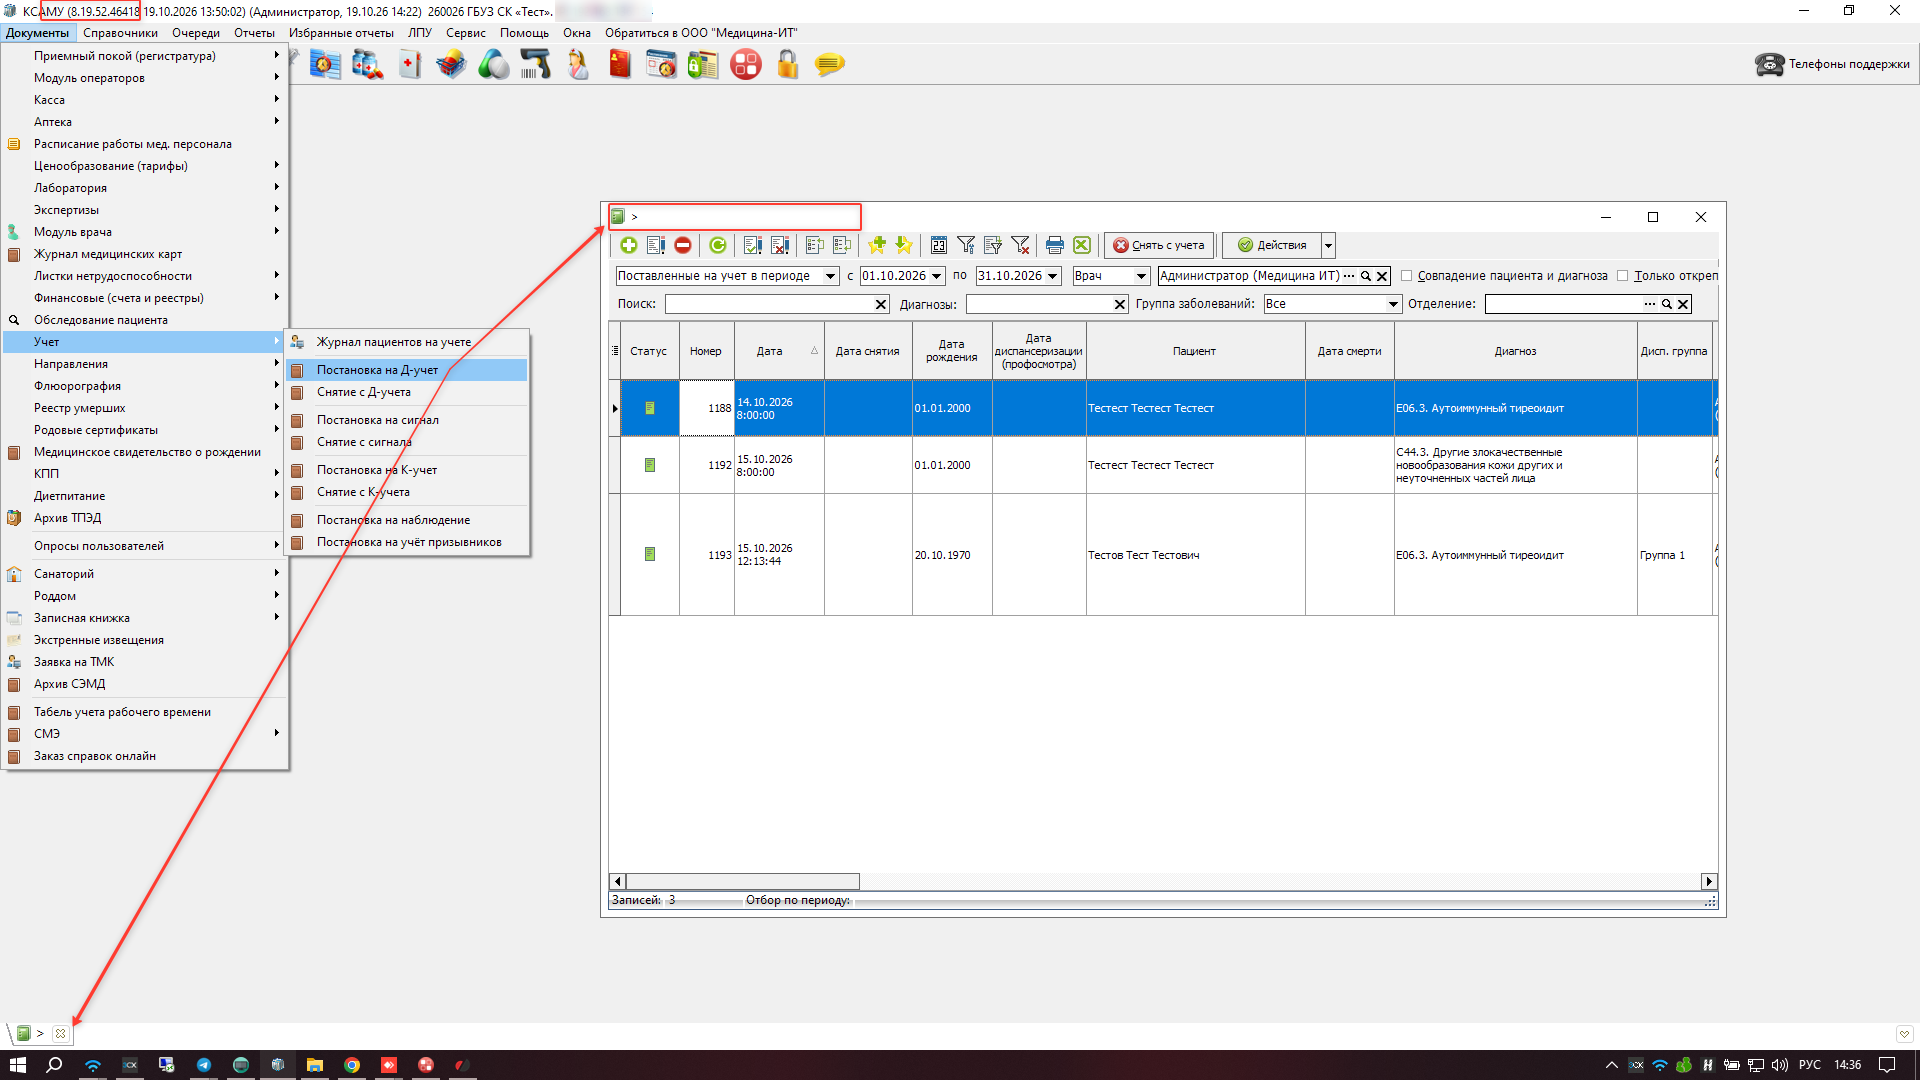Click the green refresh list icon

(x=718, y=245)
